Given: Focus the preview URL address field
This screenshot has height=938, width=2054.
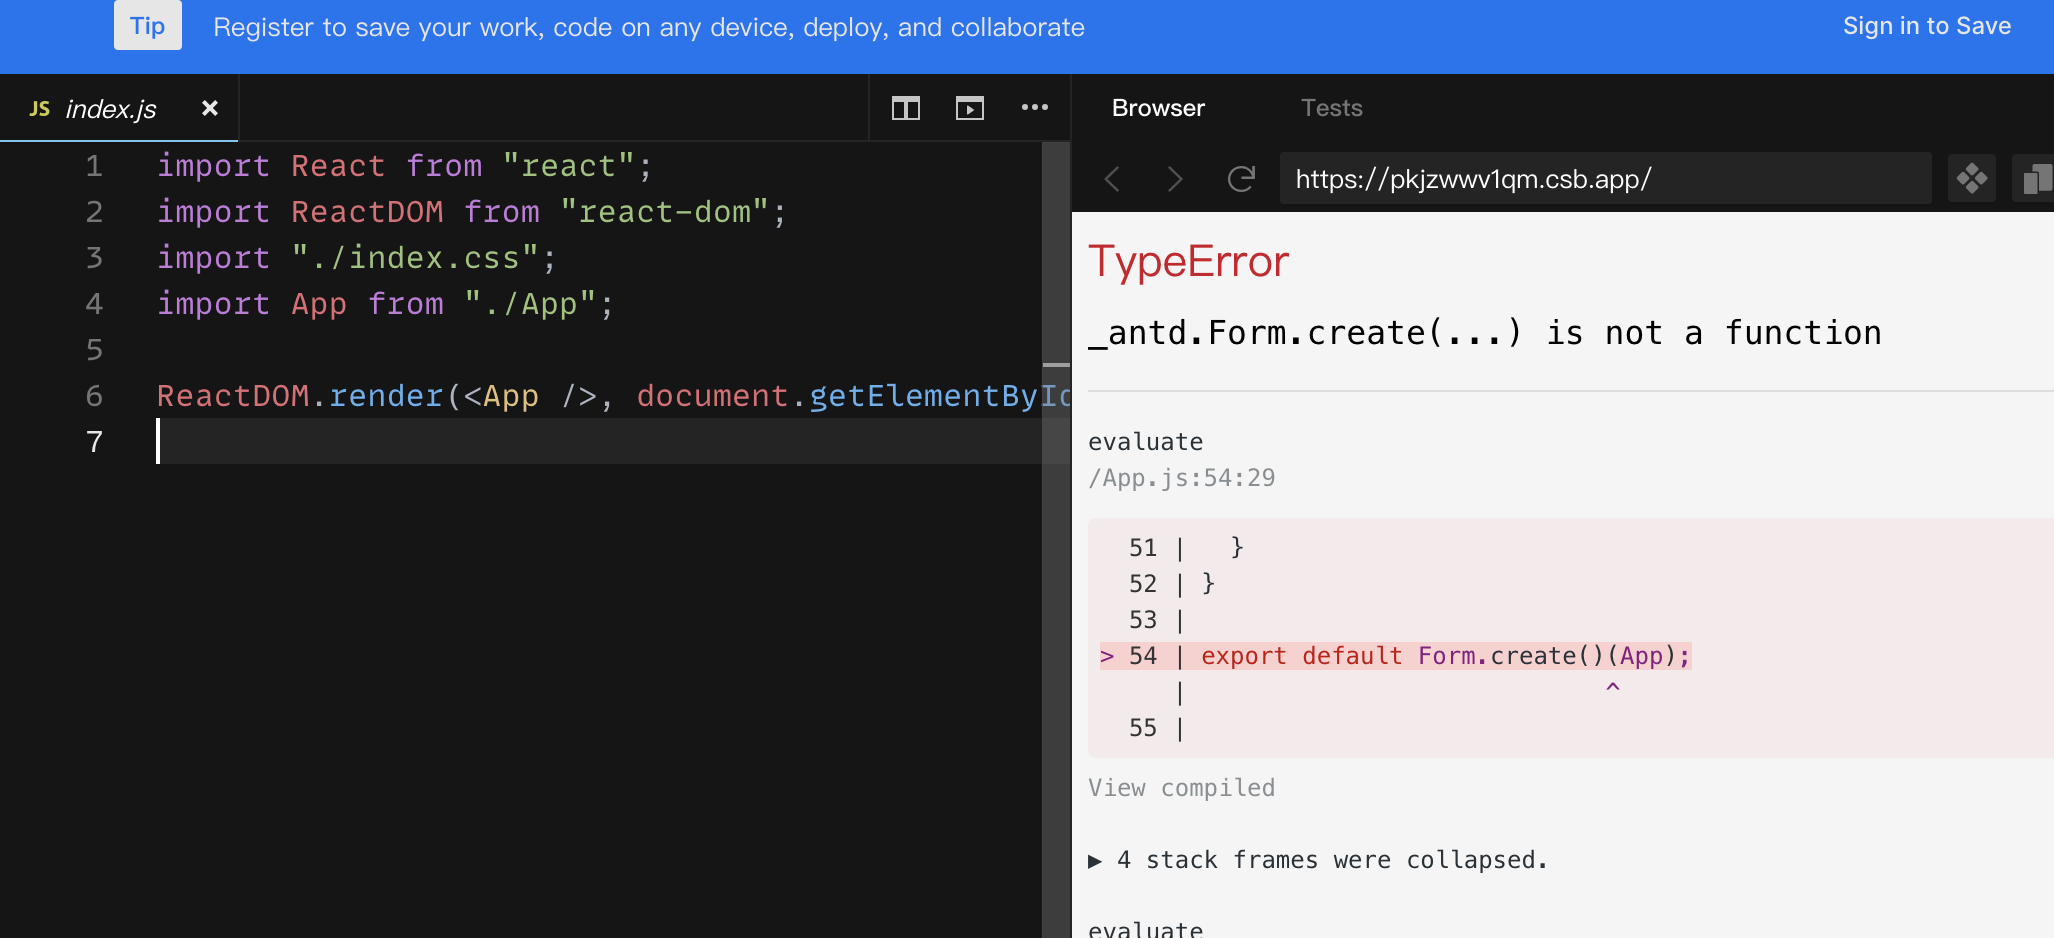Looking at the screenshot, I should (x=1606, y=179).
